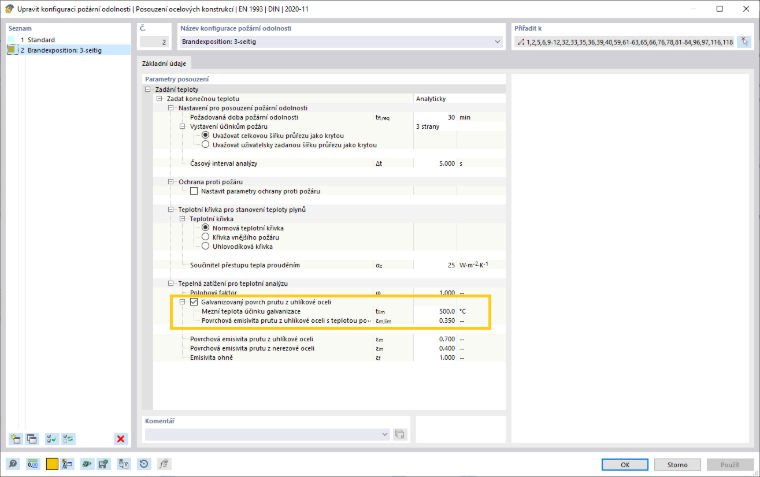
Task: Collapse galvanized surface sub-tree expander
Action: [x=182, y=302]
